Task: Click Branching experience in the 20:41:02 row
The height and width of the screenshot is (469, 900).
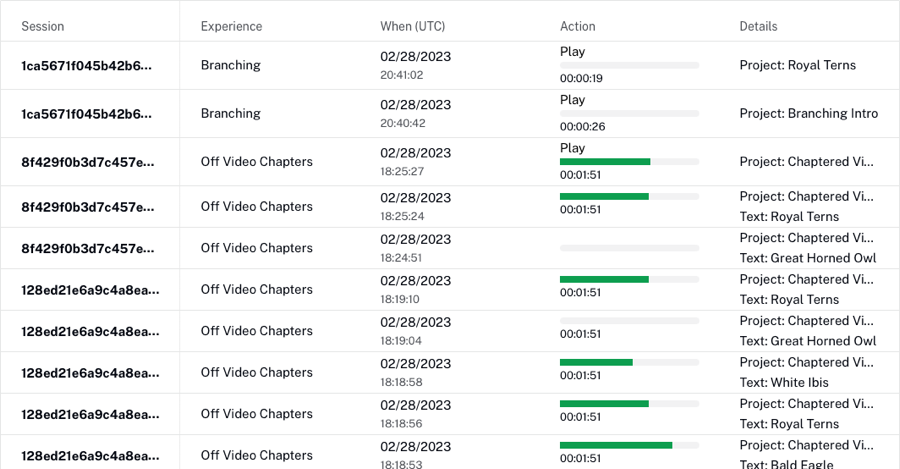Action: (230, 66)
